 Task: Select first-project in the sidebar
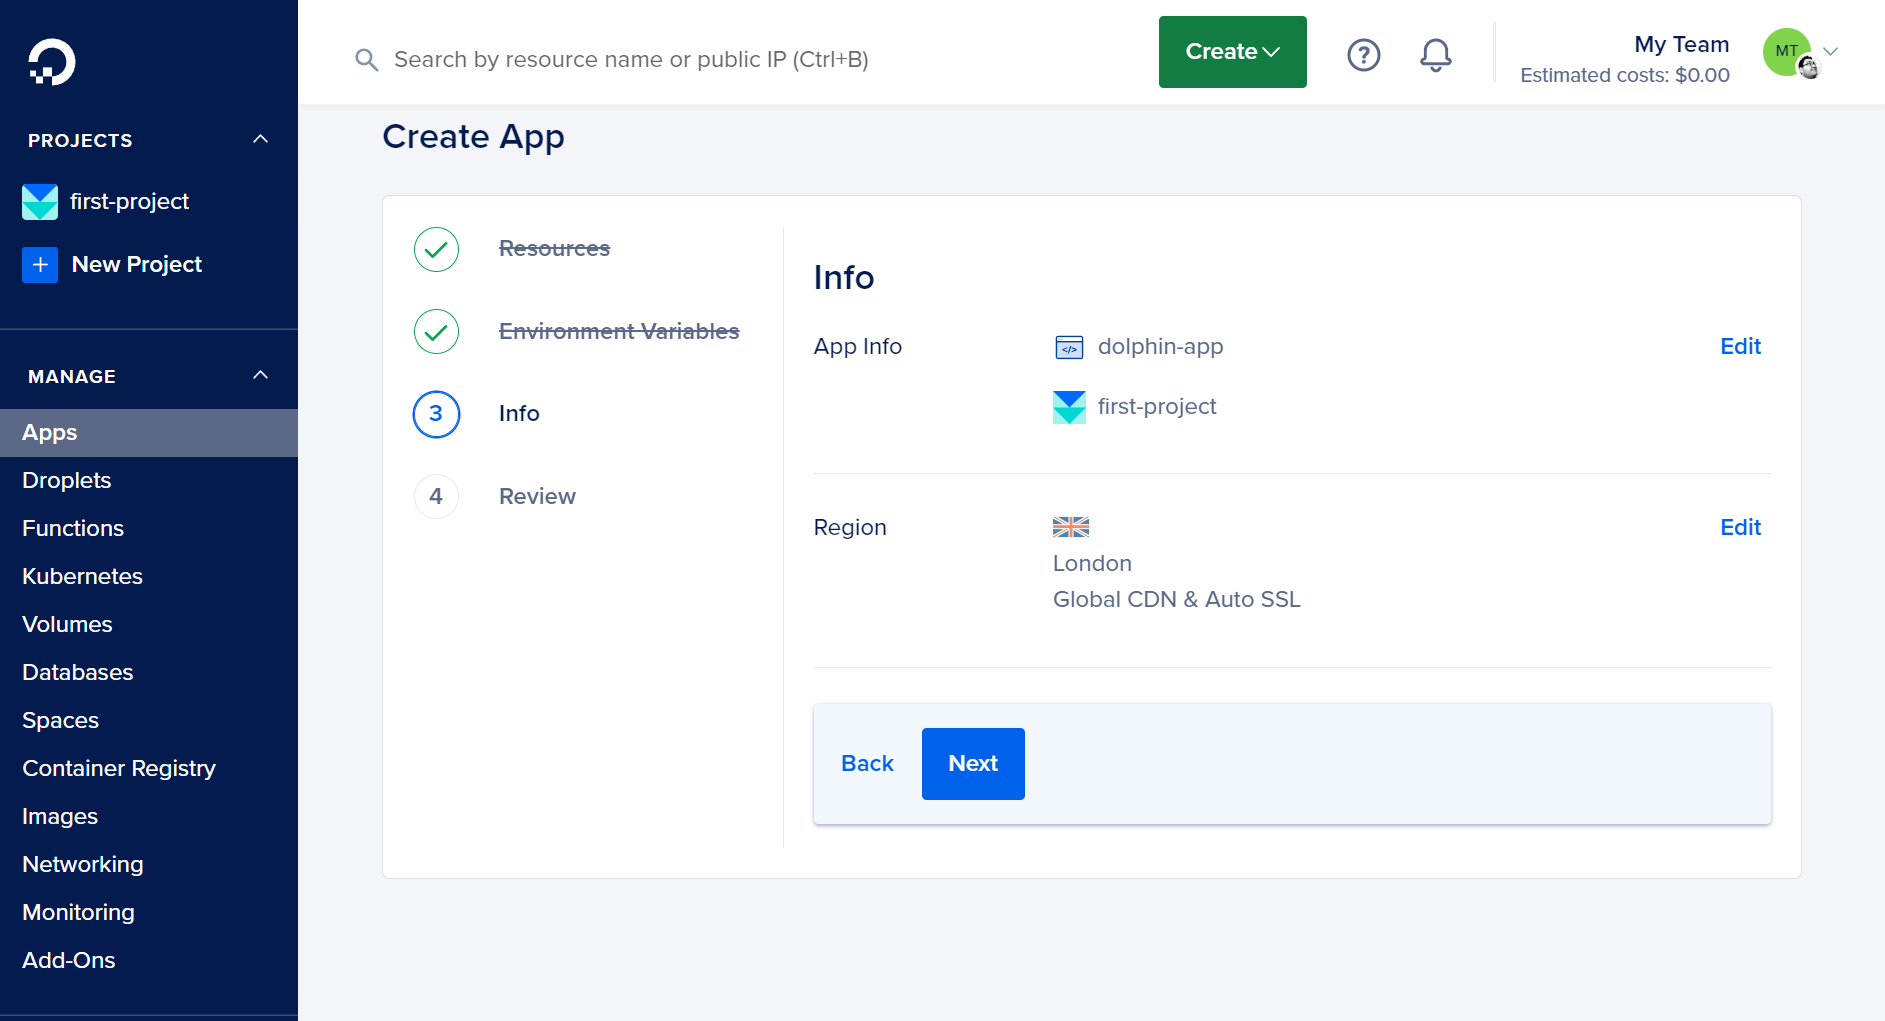click(129, 202)
